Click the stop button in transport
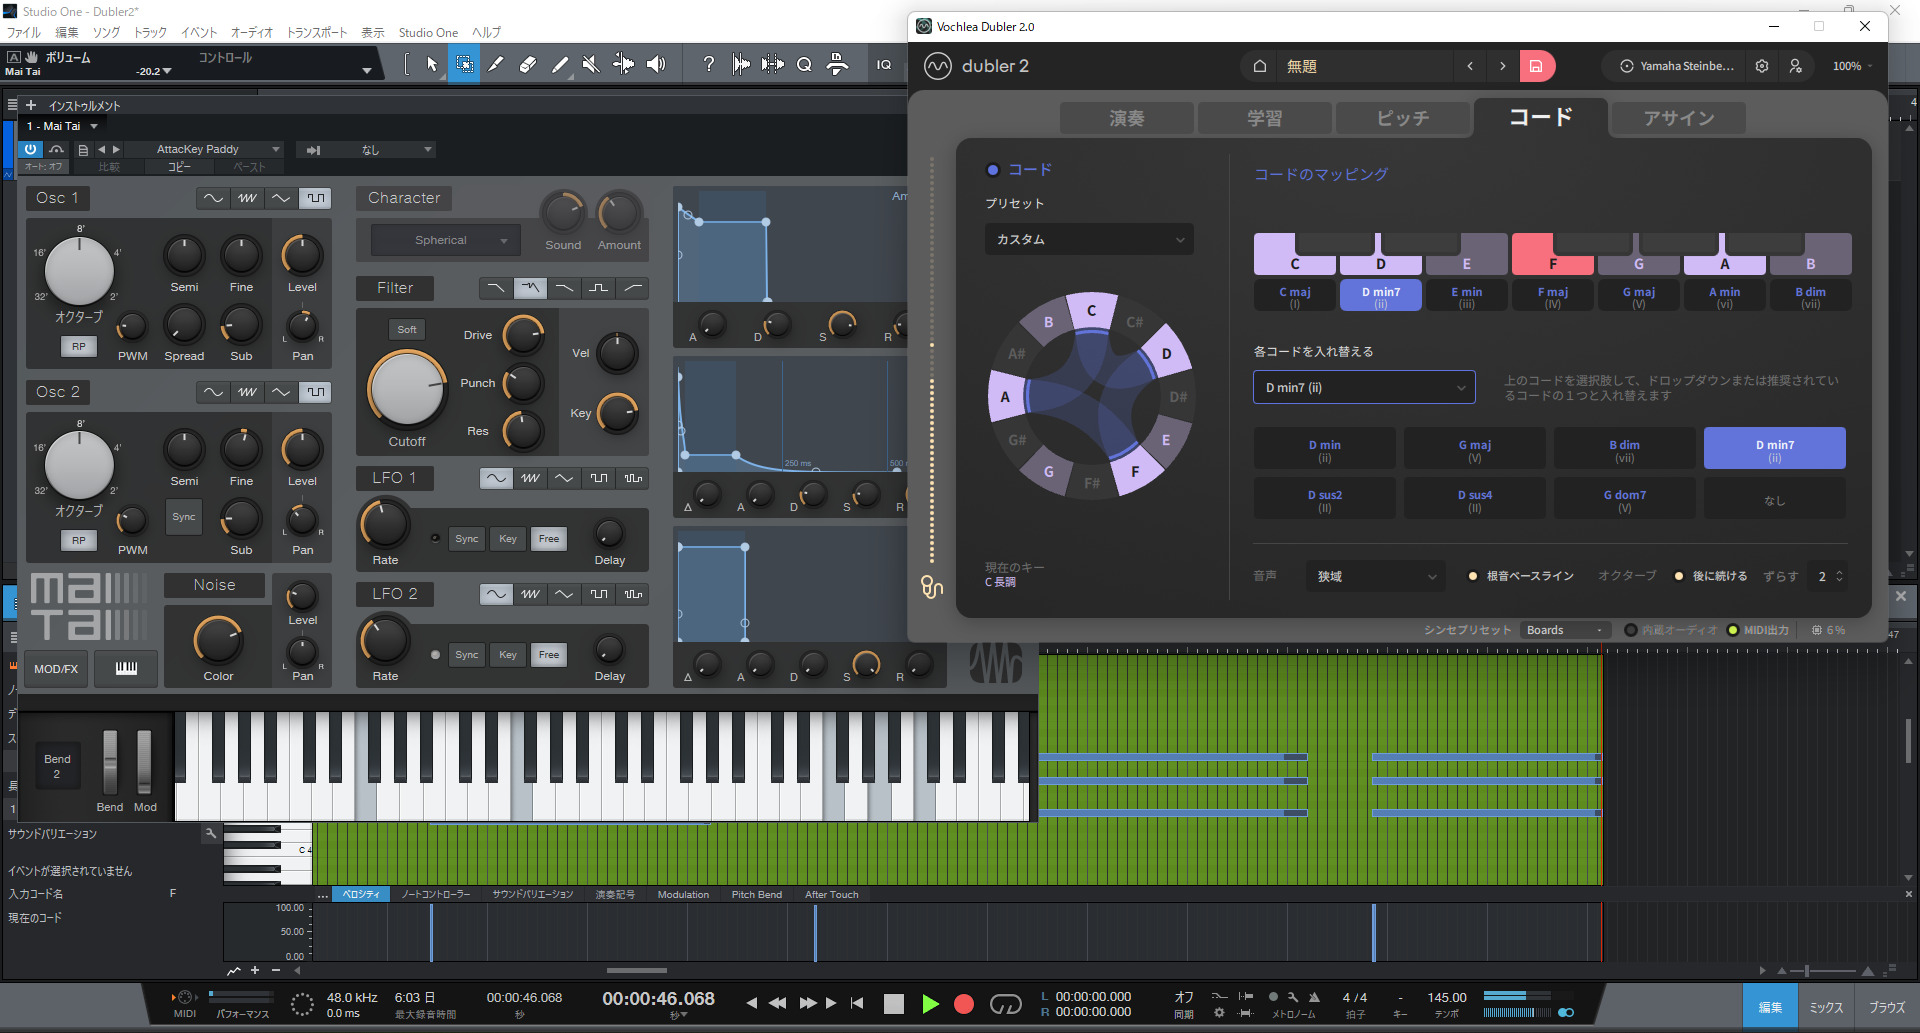Image resolution: width=1920 pixels, height=1033 pixels. click(894, 1004)
